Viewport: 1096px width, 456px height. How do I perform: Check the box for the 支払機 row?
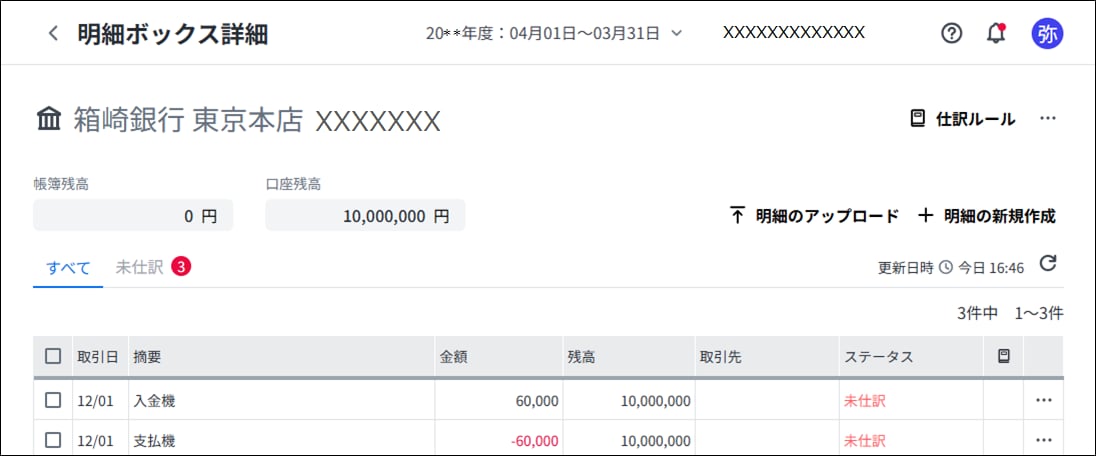coord(53,440)
